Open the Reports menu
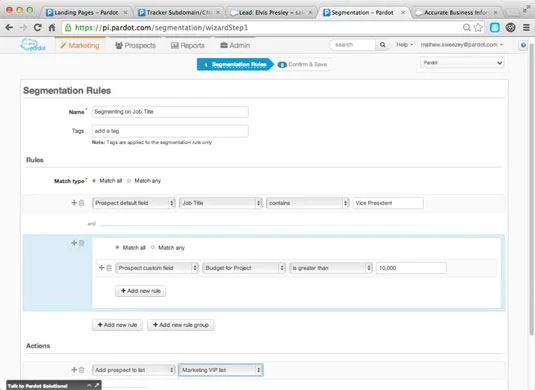Image resolution: width=535 pixels, height=390 pixels. (188, 45)
